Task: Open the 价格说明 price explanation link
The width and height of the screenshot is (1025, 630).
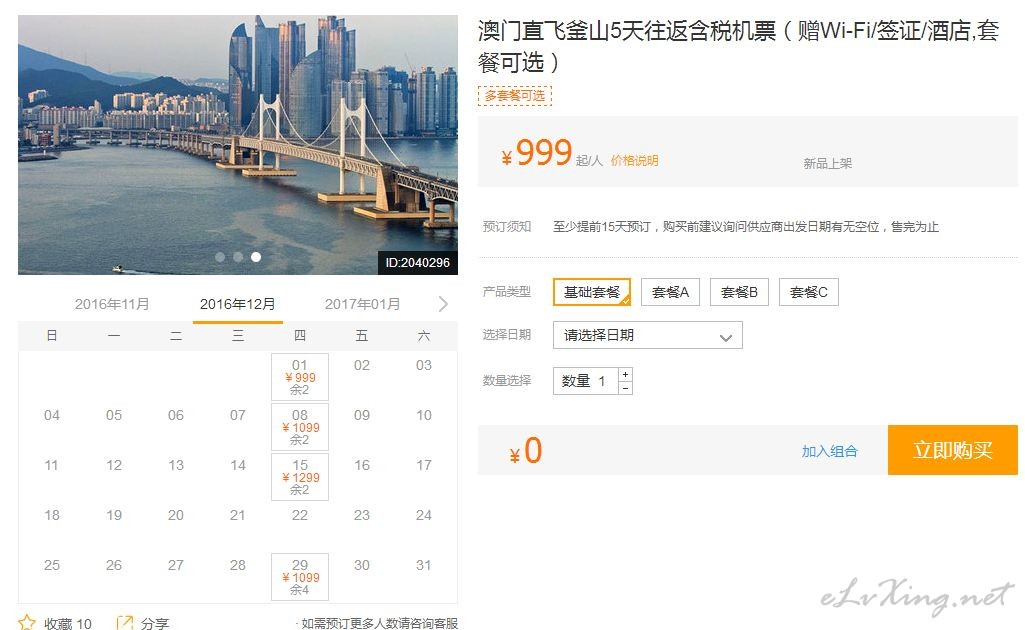Action: [x=634, y=160]
